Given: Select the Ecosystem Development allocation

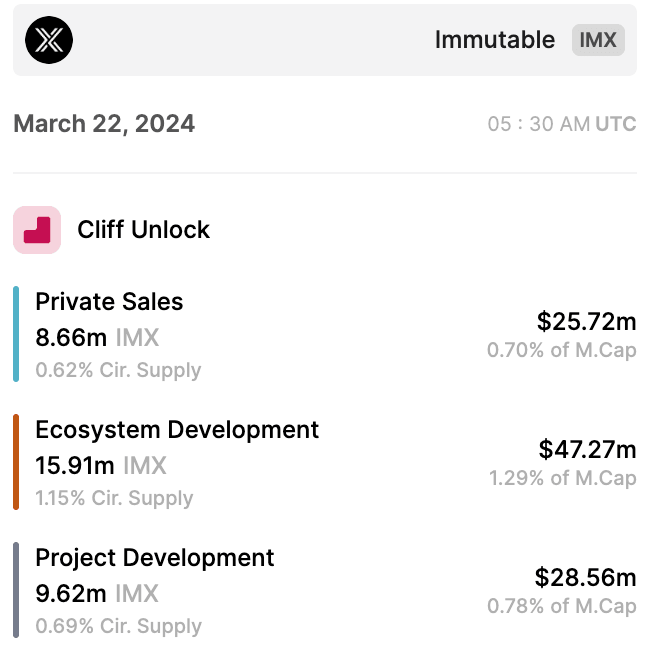Looking at the screenshot, I should [x=177, y=430].
